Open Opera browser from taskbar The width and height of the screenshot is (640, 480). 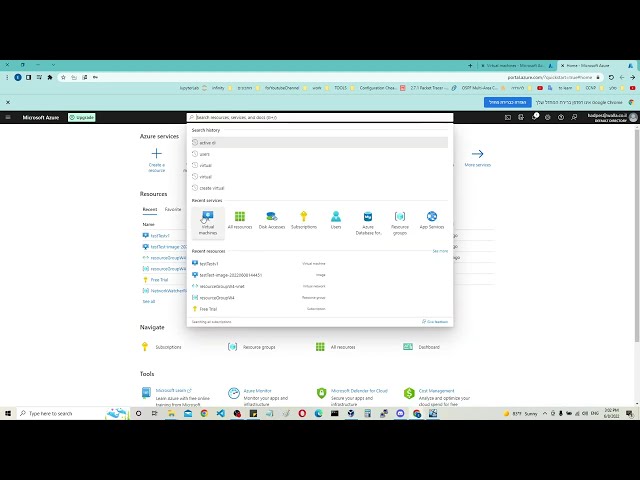(x=302, y=413)
